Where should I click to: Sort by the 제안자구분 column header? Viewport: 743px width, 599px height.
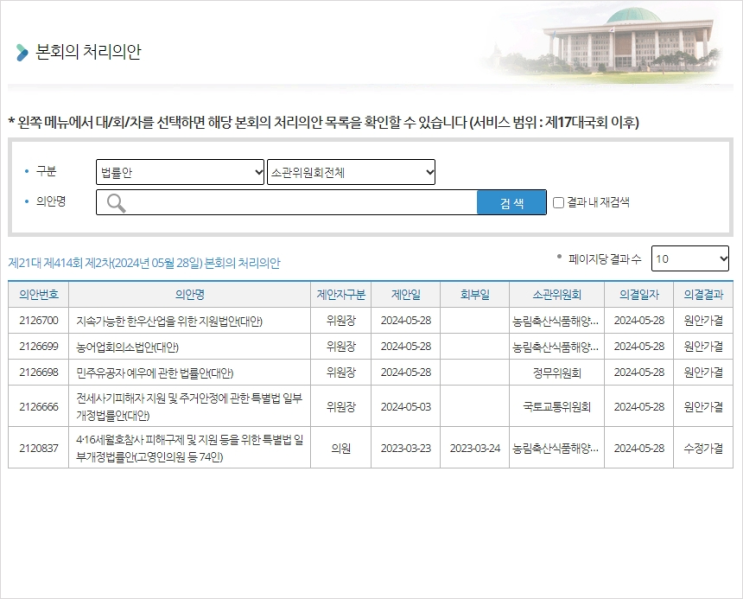coord(341,295)
